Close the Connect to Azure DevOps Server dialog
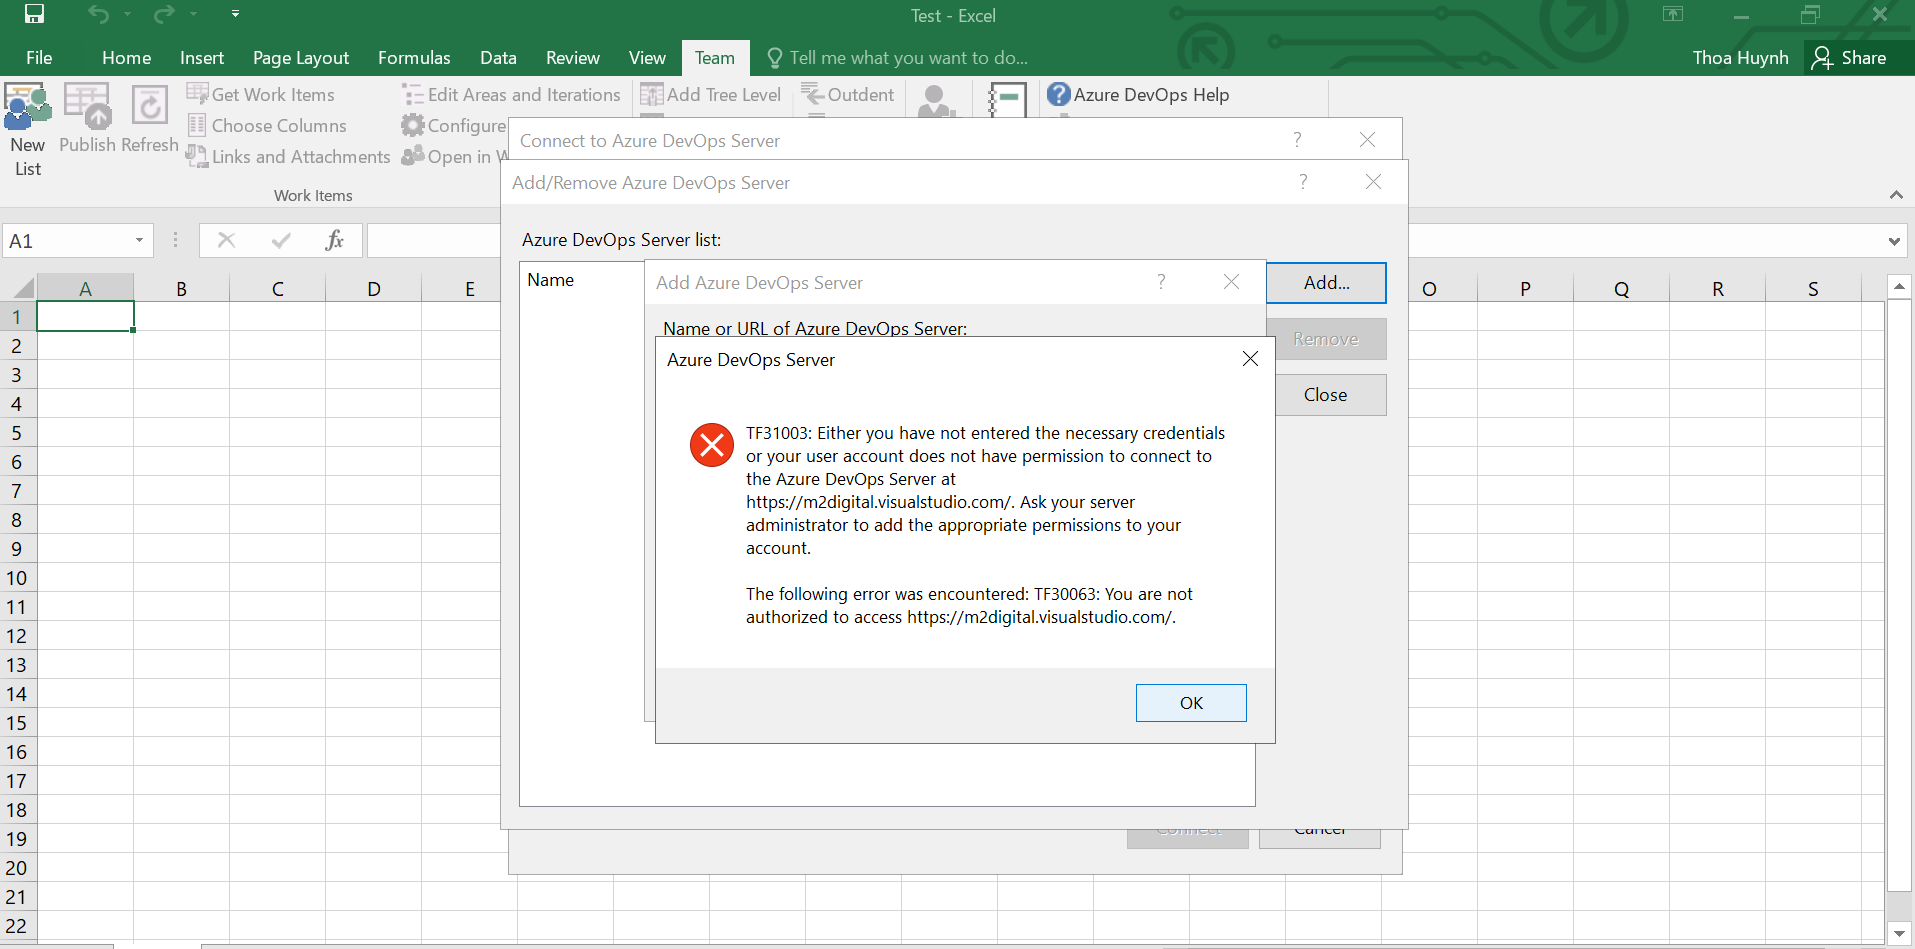This screenshot has width=1915, height=949. 1367,139
